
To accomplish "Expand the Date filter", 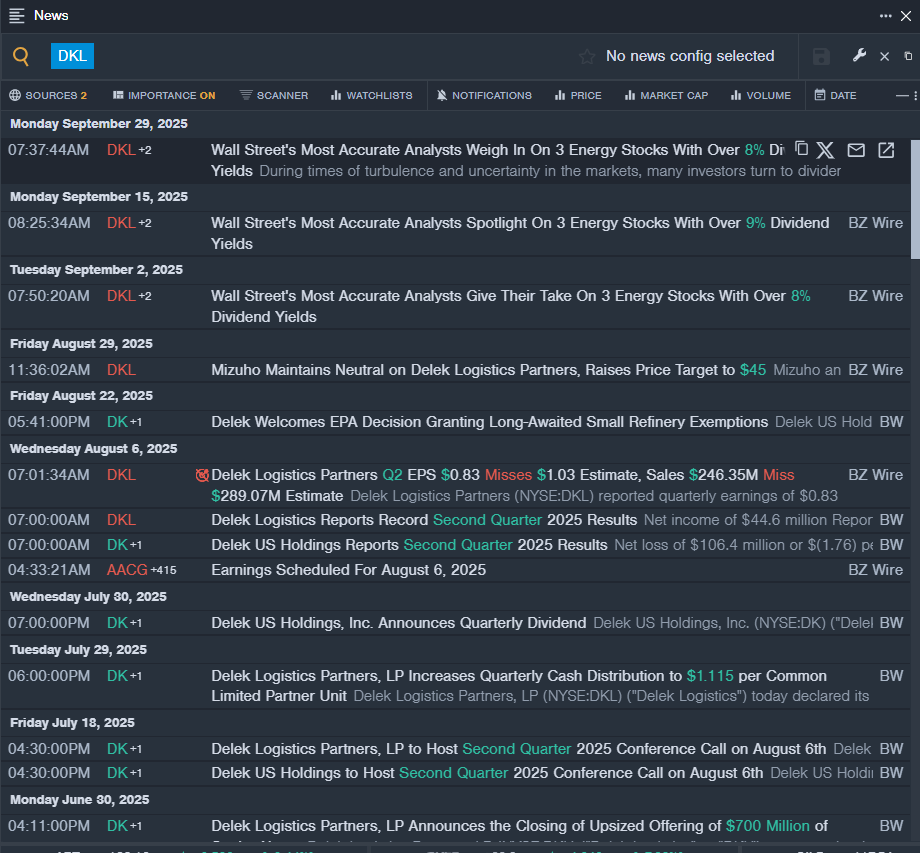I will tap(835, 96).
